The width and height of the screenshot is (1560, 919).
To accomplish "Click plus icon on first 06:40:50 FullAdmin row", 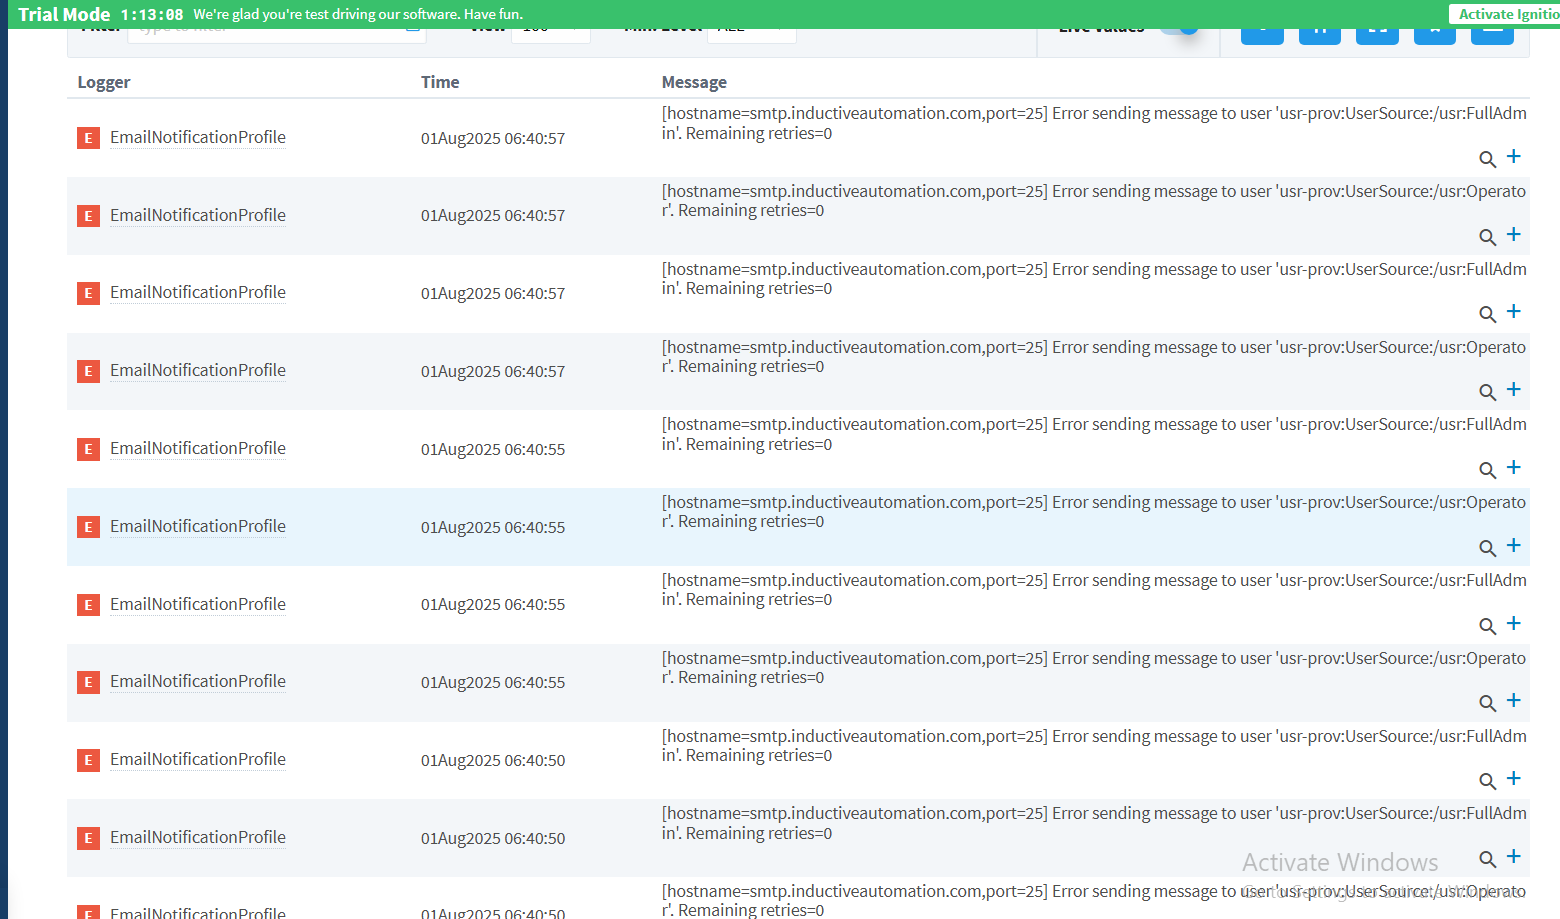I will (1514, 778).
